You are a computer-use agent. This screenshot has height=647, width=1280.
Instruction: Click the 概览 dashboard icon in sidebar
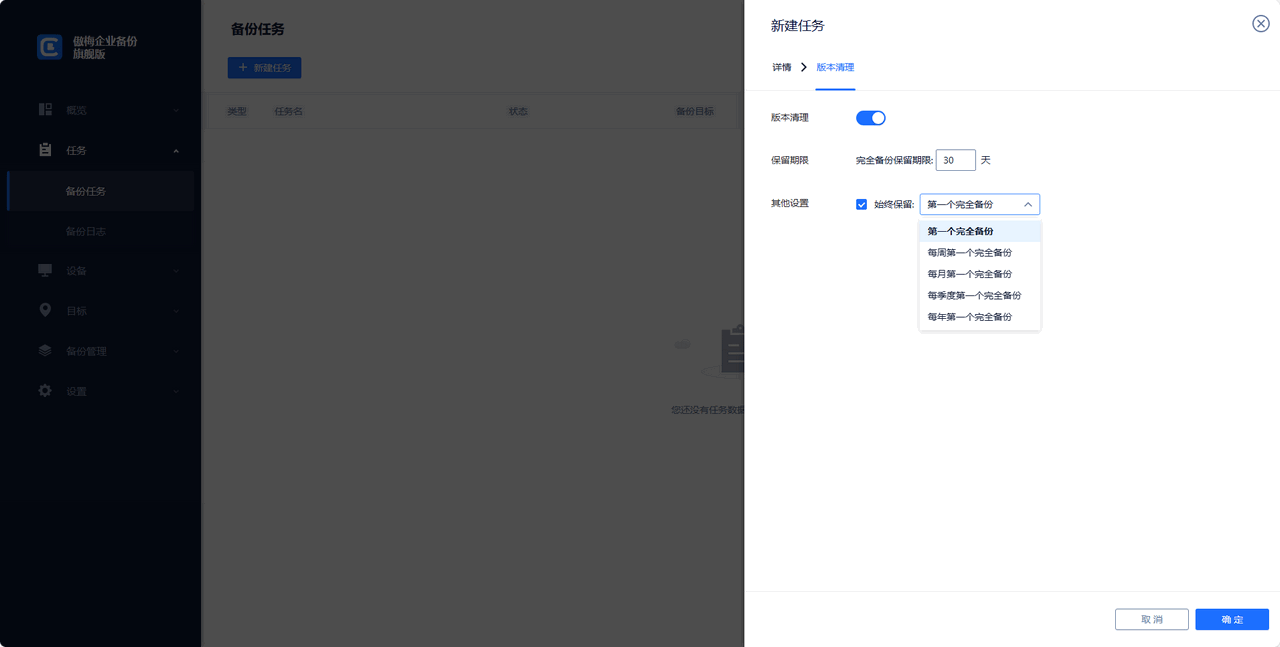(45, 110)
